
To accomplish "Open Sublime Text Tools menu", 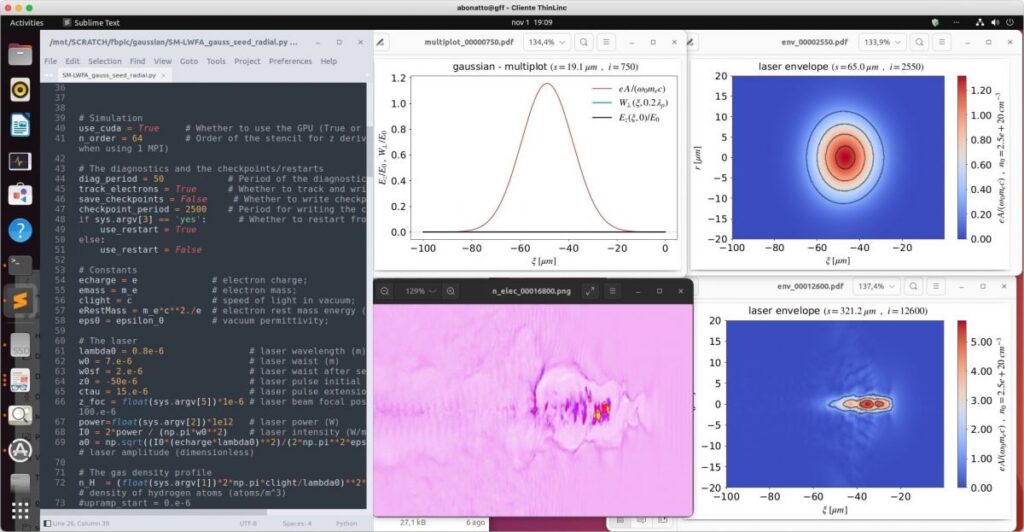I will coord(216,61).
